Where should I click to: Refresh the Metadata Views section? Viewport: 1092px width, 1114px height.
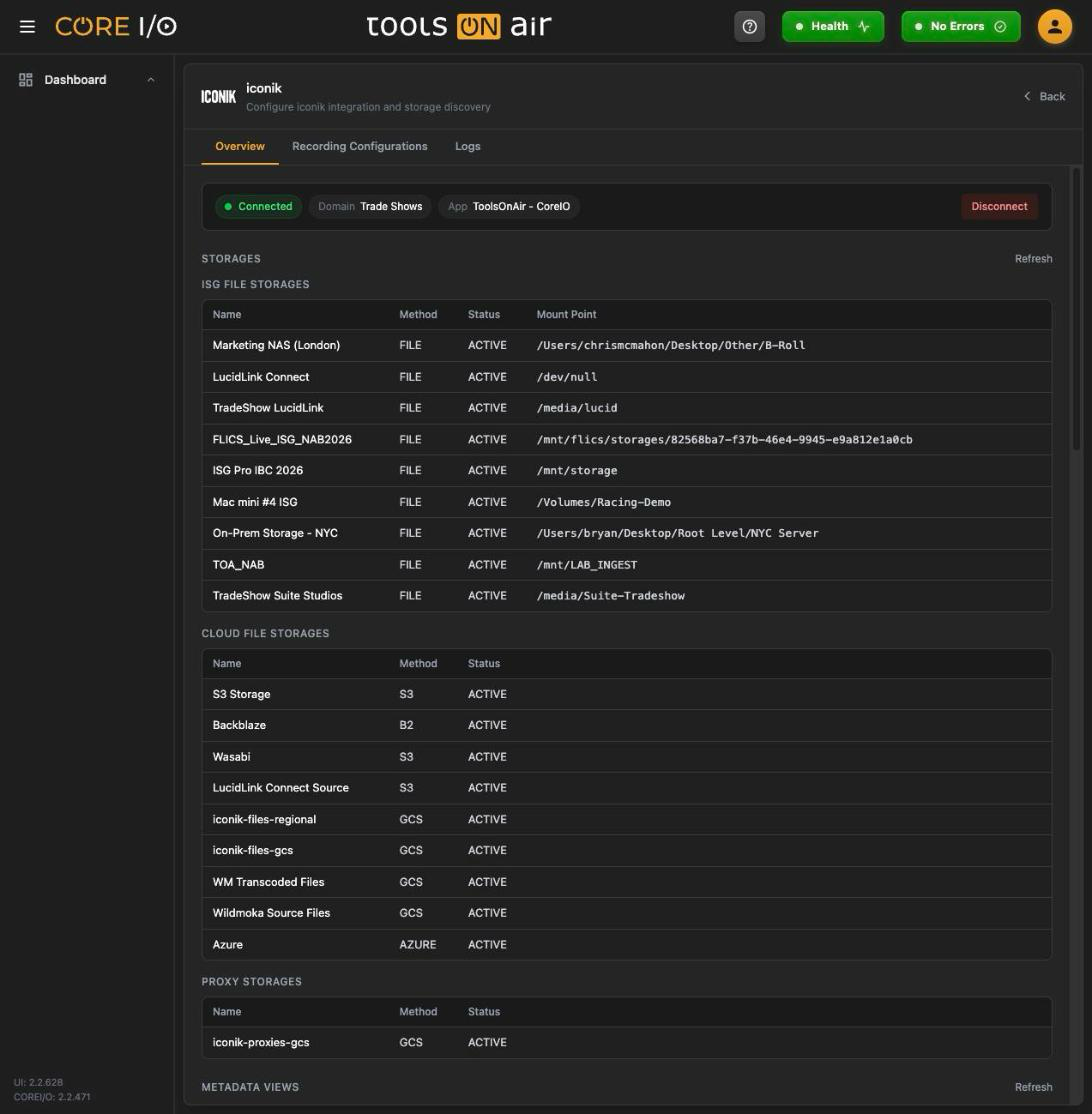click(1033, 1087)
